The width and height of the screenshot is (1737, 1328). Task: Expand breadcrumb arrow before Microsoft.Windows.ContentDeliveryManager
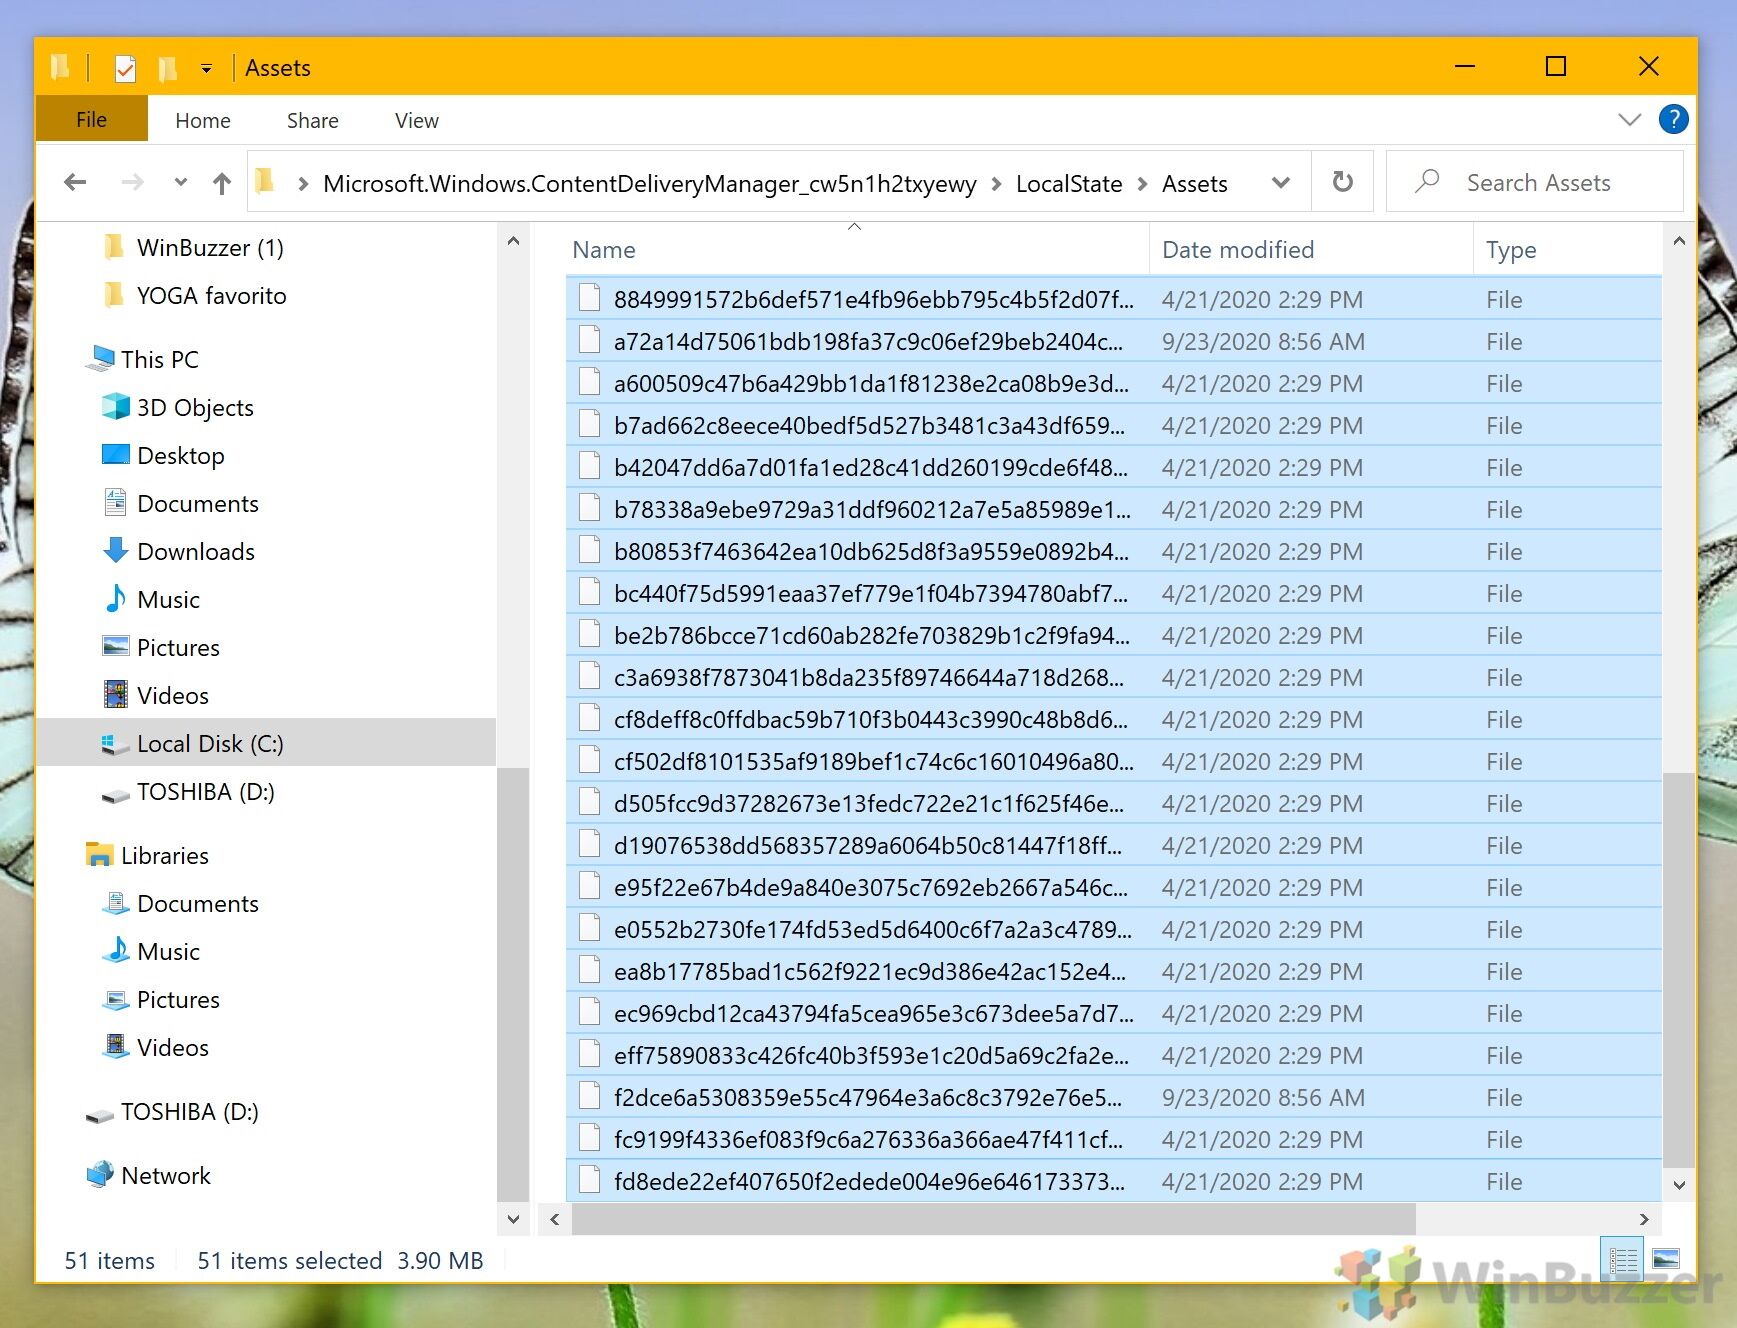click(x=302, y=183)
